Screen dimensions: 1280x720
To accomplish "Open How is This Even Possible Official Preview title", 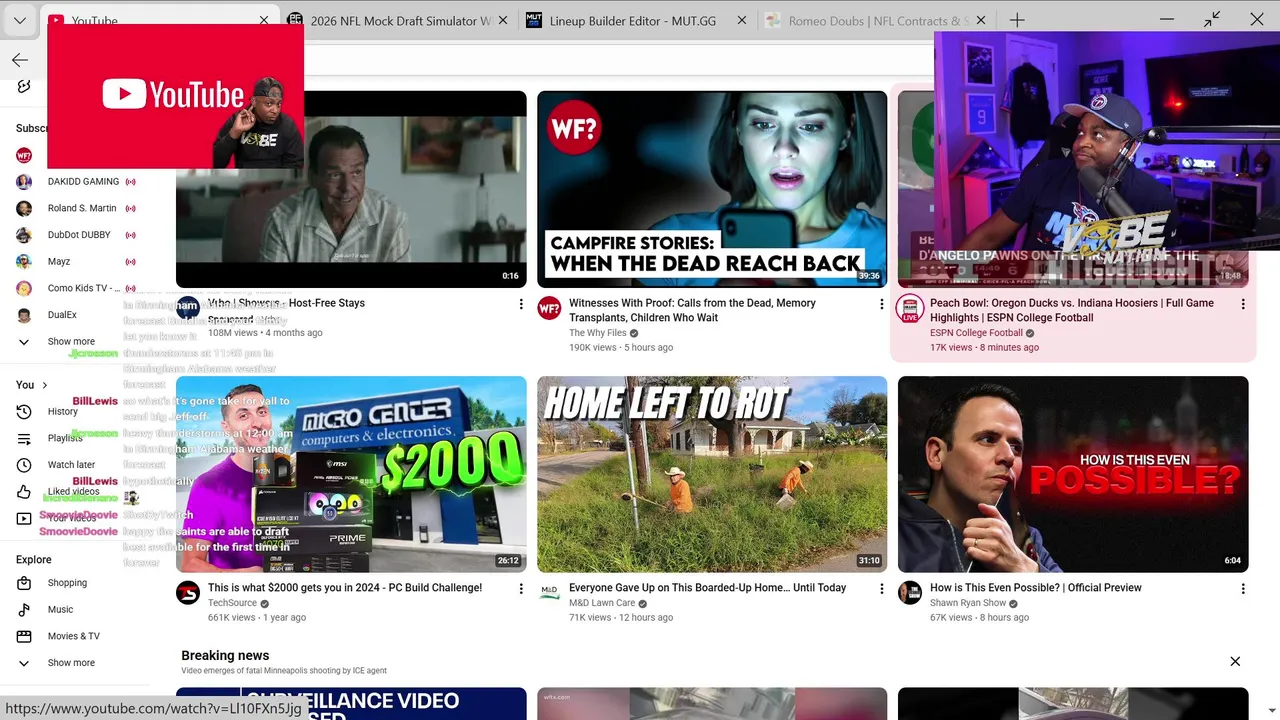I will point(1036,588).
